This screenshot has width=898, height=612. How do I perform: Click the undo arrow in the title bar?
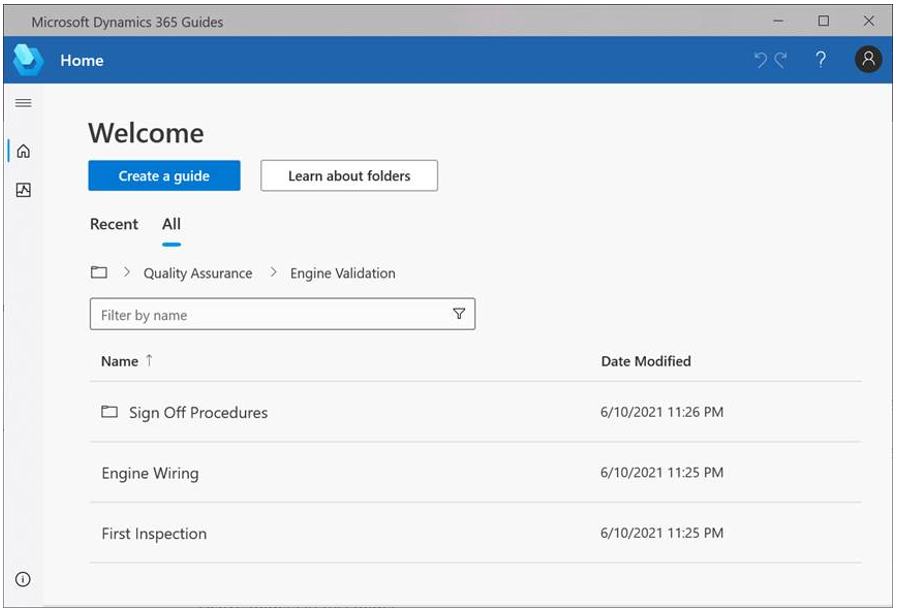click(761, 60)
